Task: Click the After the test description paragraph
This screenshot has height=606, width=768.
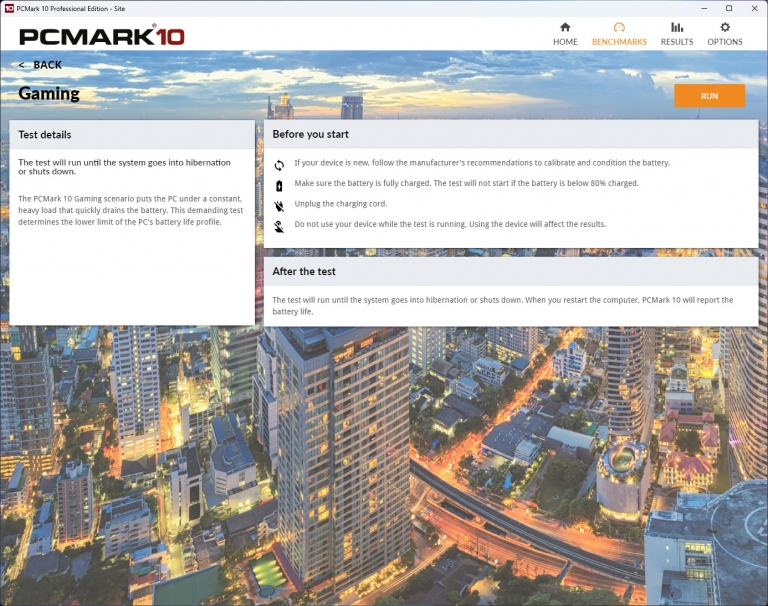Action: click(503, 306)
